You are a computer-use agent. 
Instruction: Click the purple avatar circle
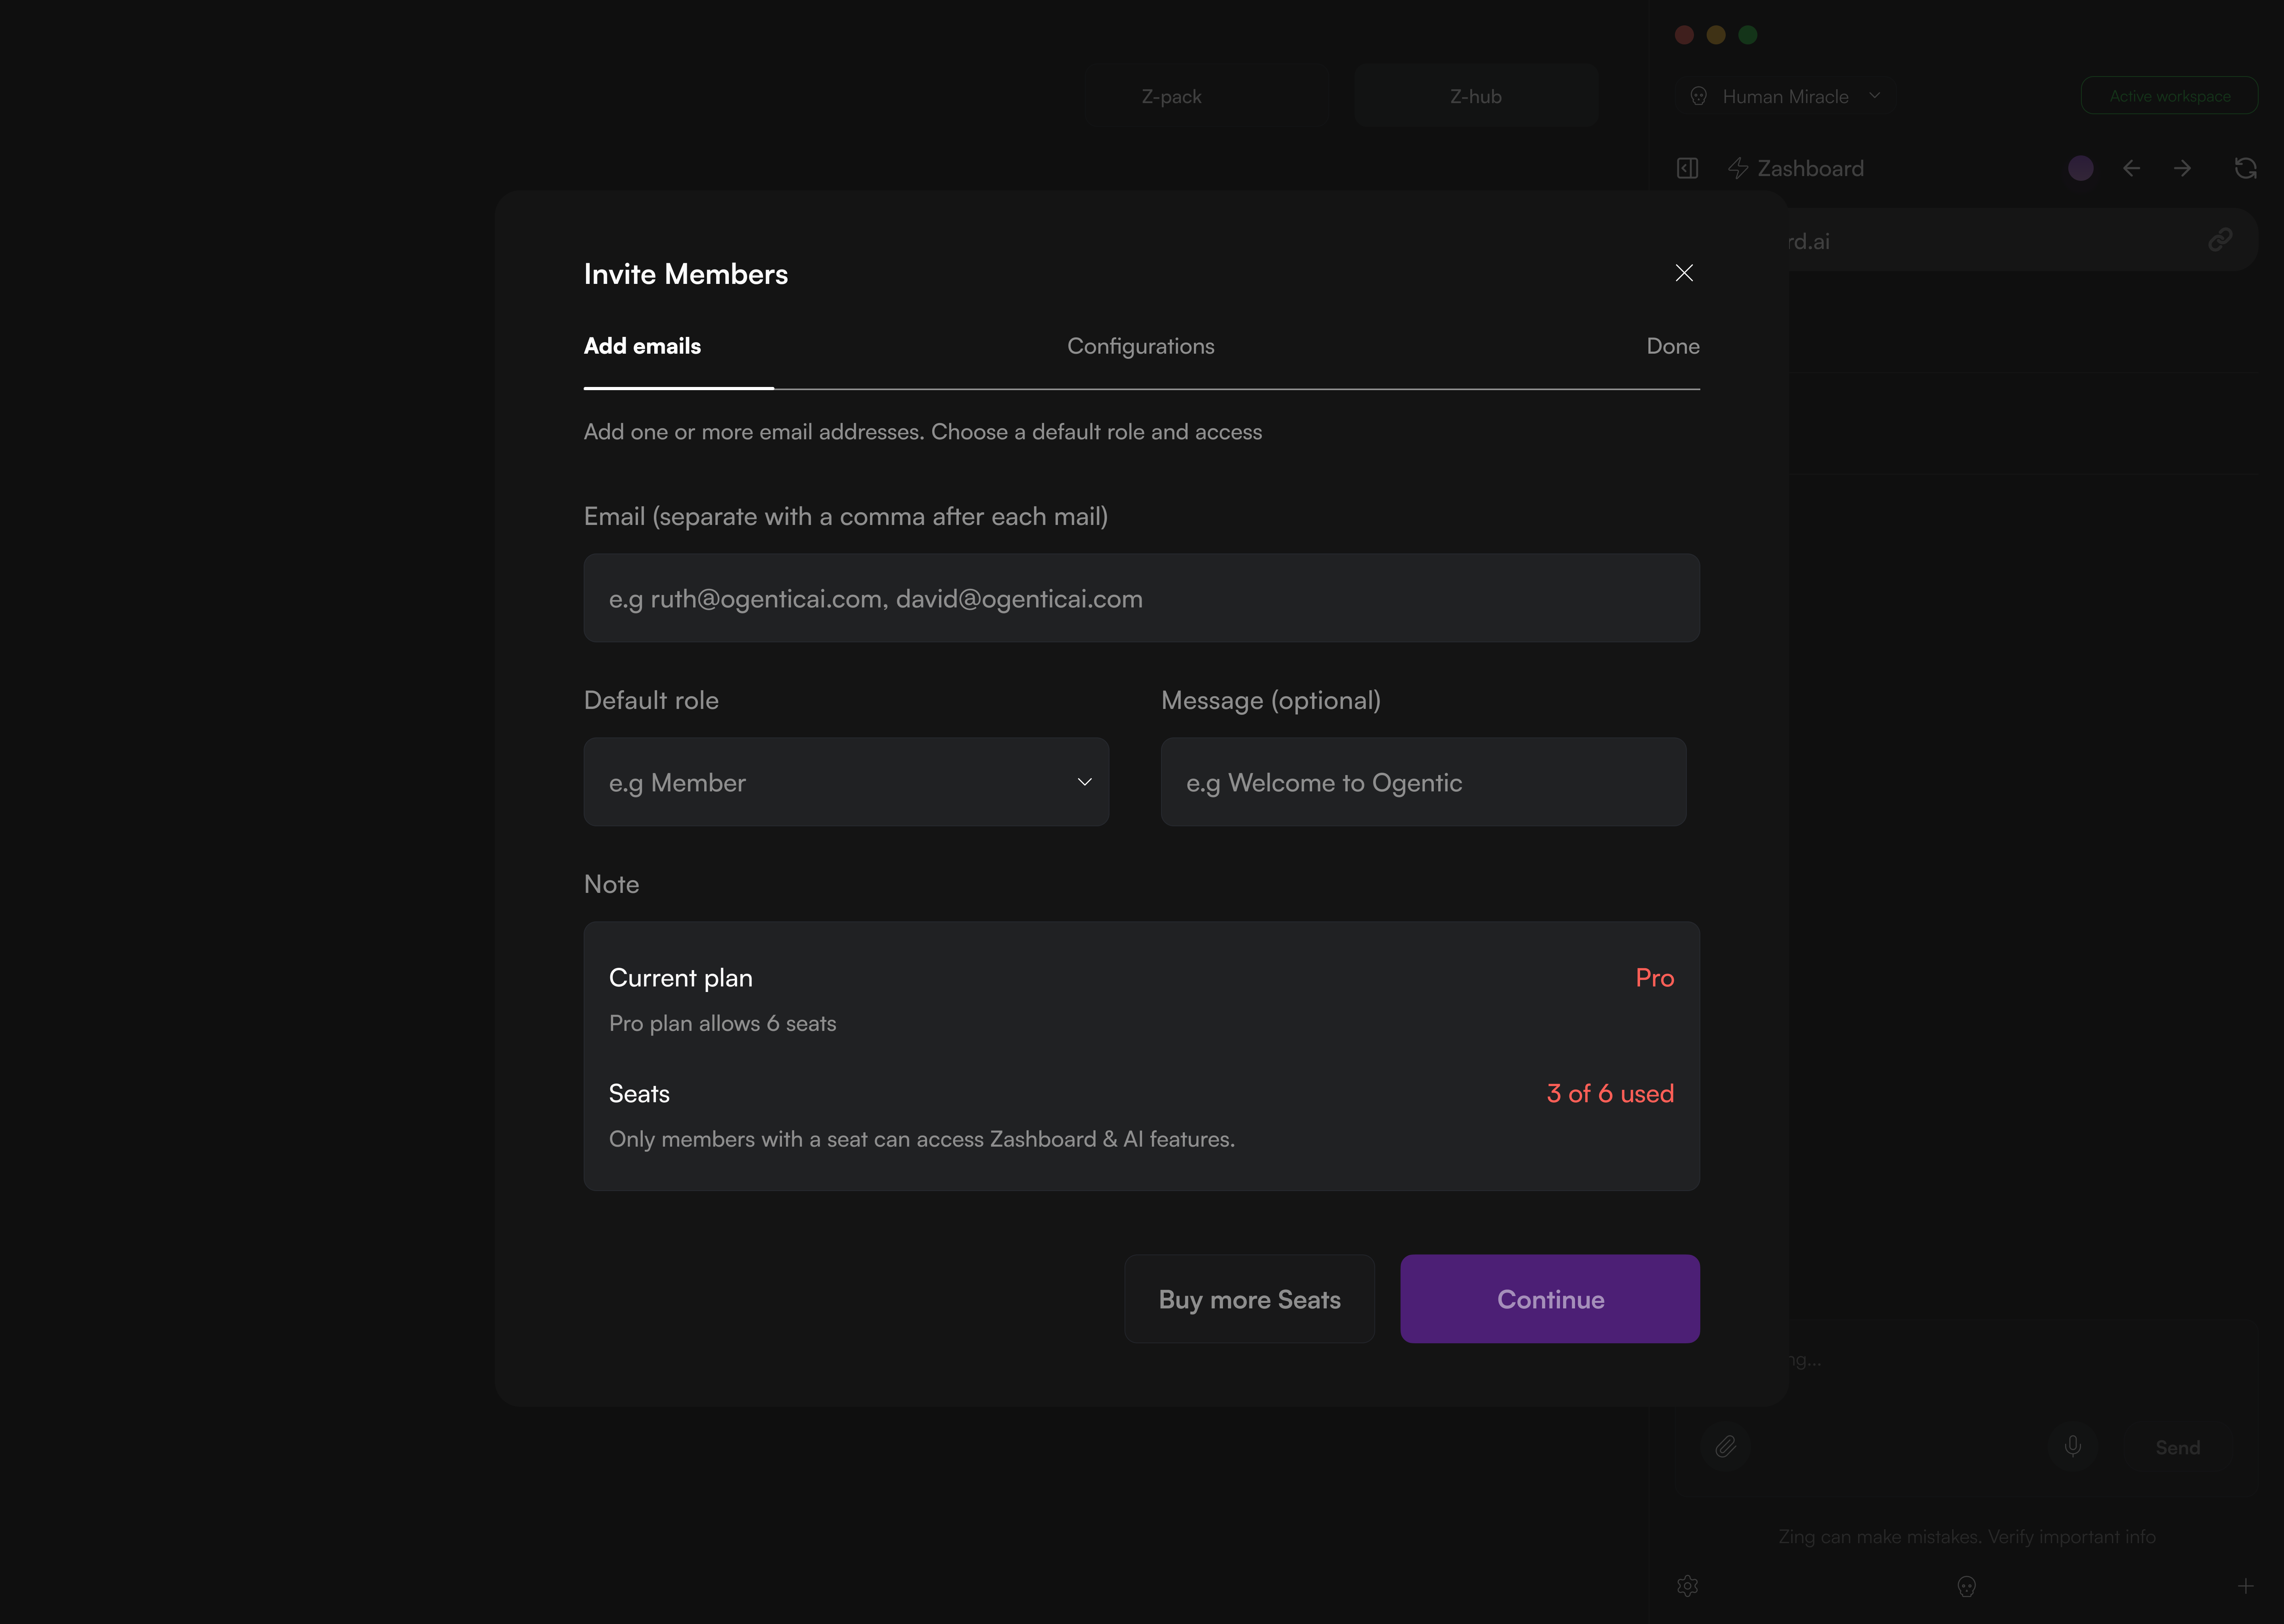tap(2080, 168)
